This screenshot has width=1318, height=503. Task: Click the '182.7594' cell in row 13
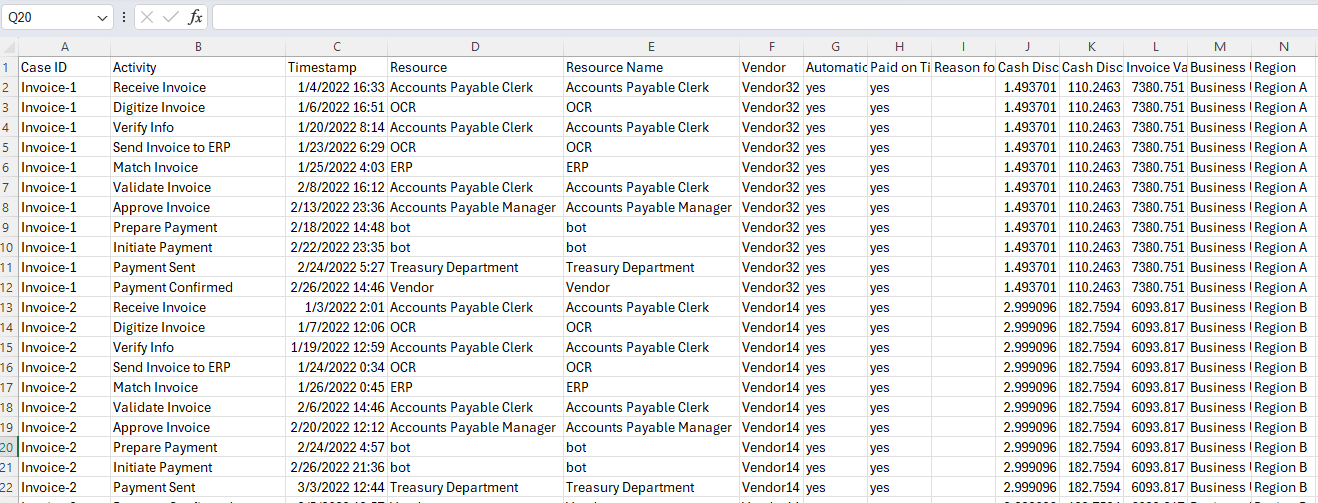1091,307
